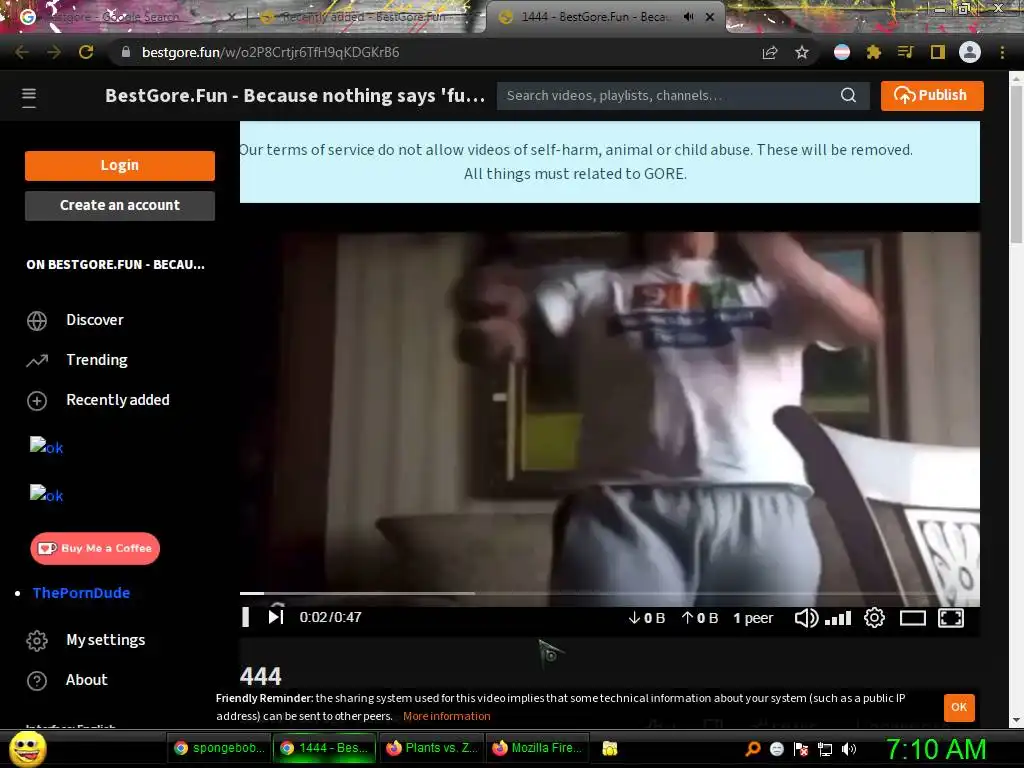
Task: Open video player settings gear
Action: coord(874,617)
